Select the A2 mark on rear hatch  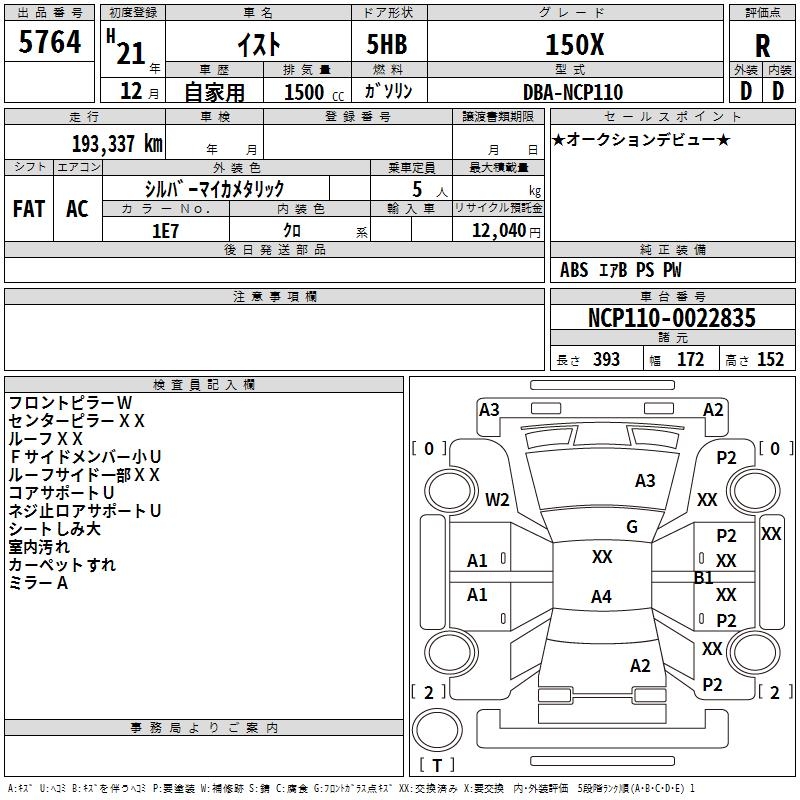click(640, 666)
